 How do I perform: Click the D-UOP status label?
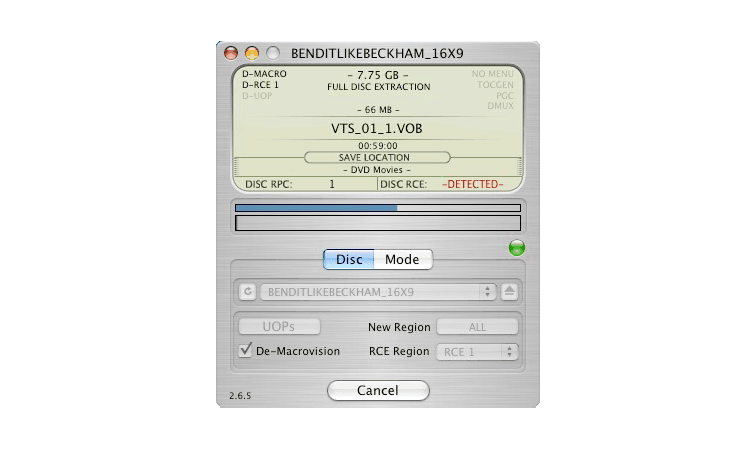point(257,96)
